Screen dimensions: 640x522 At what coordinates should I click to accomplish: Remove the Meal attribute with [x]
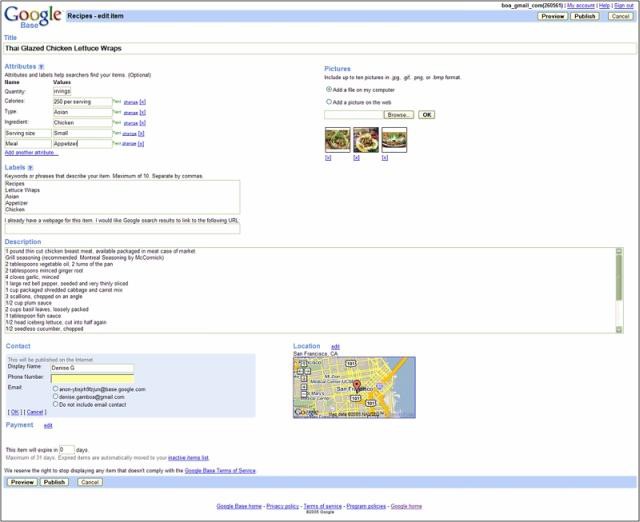click(x=142, y=144)
